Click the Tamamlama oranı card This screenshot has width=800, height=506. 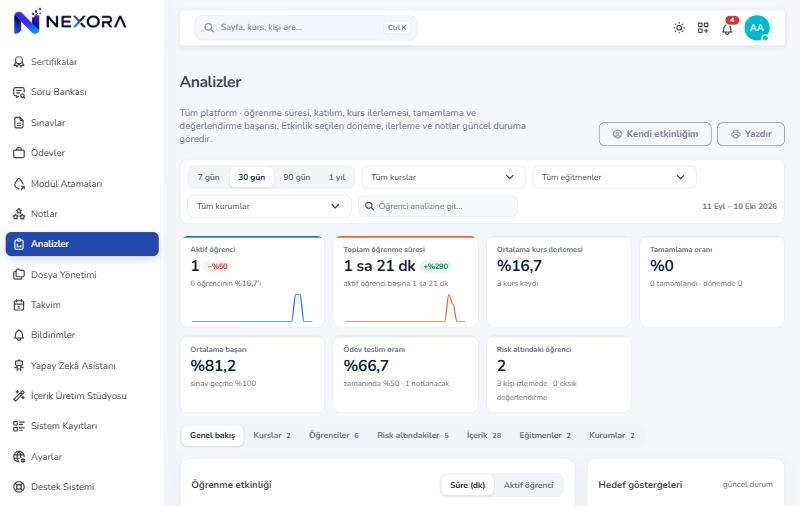pyautogui.click(x=712, y=282)
